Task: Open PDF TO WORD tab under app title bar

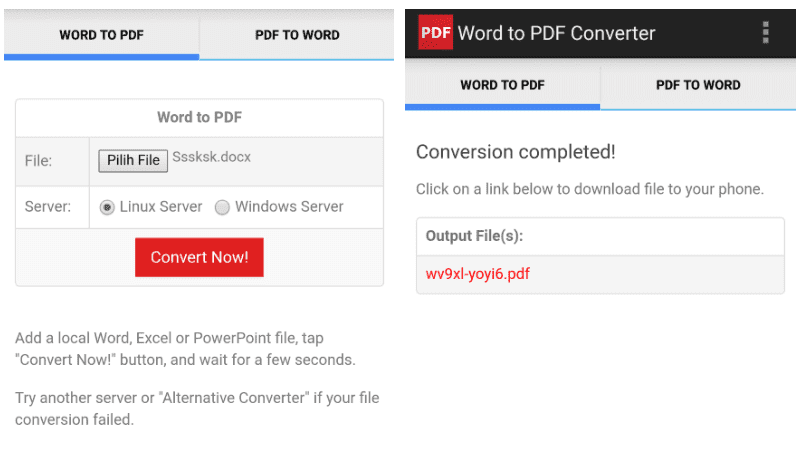Action: coord(698,85)
